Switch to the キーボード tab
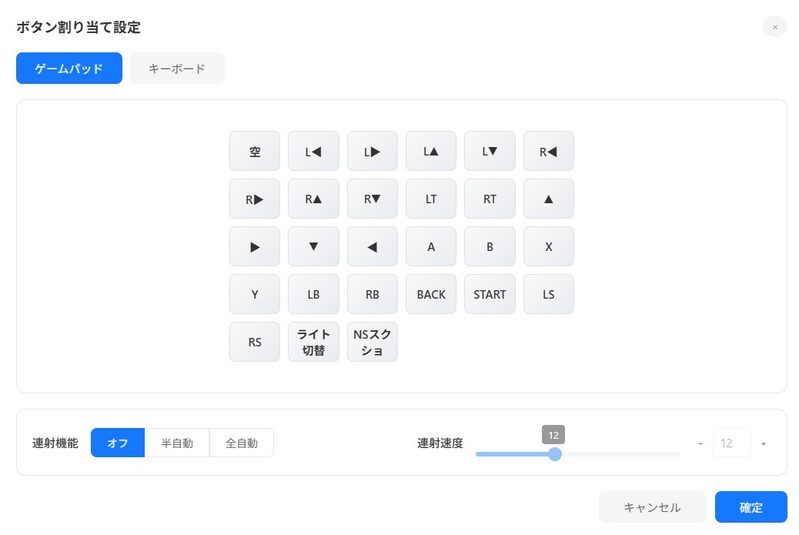This screenshot has height=535, width=799. tap(177, 68)
